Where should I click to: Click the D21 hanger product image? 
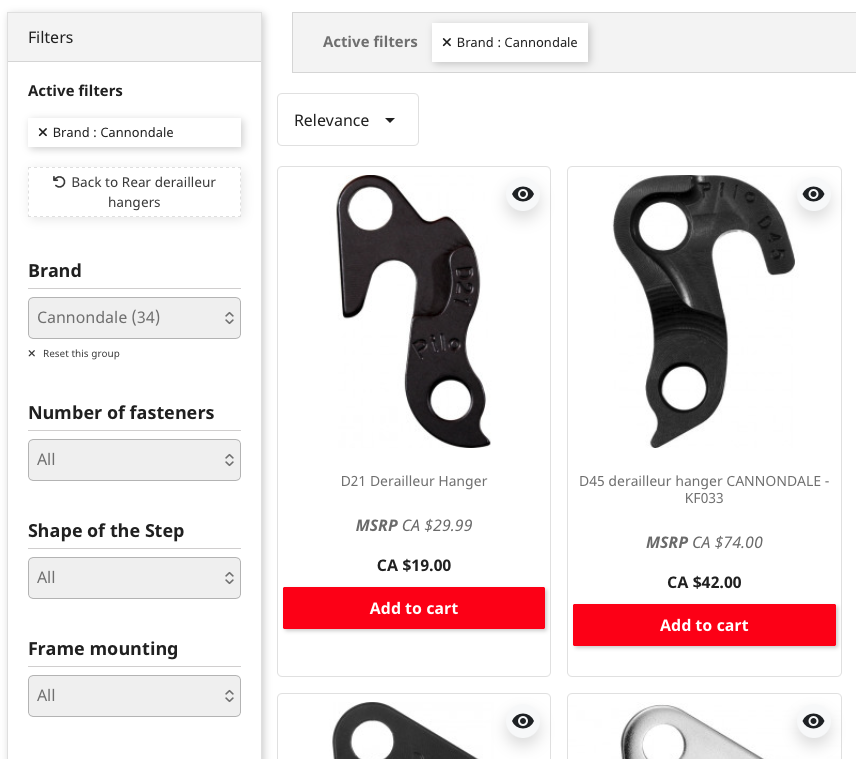click(x=414, y=312)
